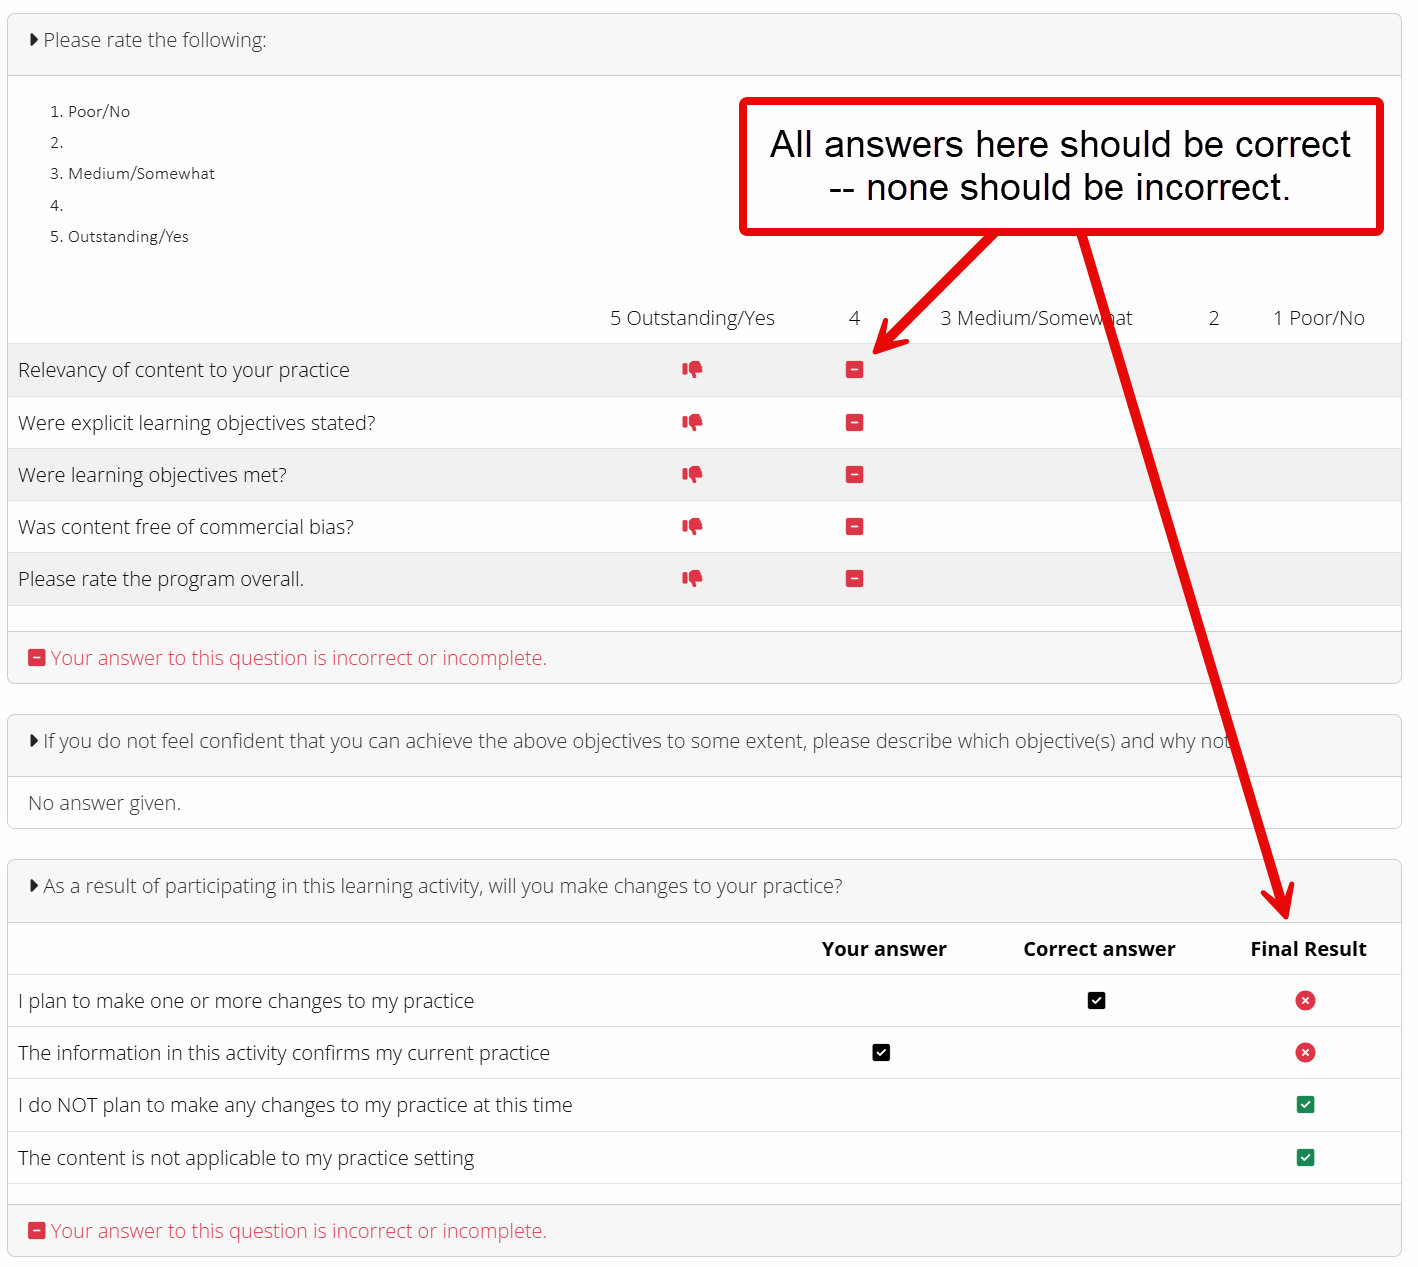The image size is (1418, 1267).
Task: Click the correct answer checkbox for plan changes
Action: tap(1096, 1001)
